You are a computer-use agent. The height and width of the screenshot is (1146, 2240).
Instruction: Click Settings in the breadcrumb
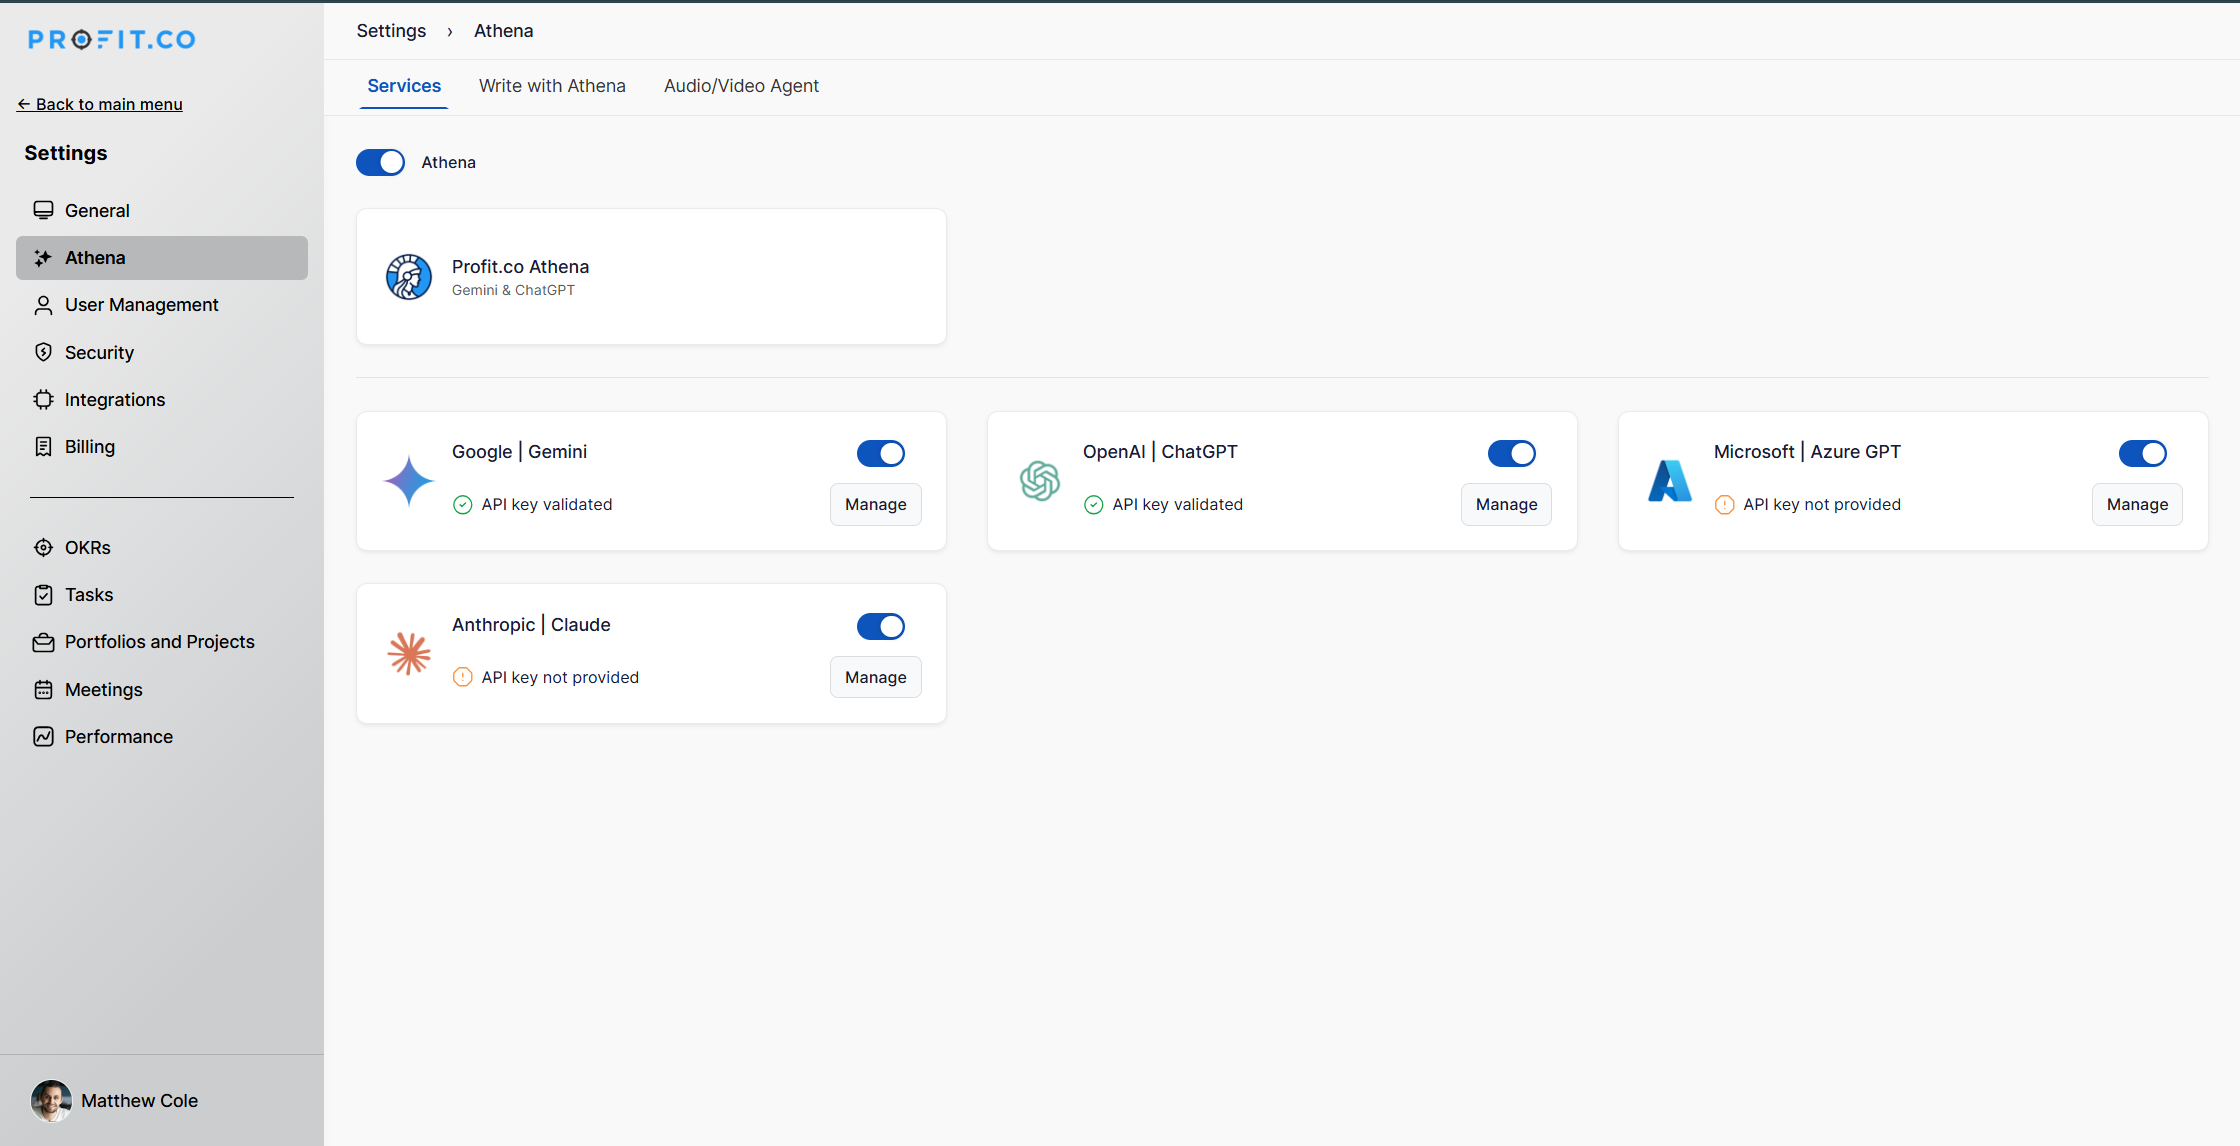(391, 31)
